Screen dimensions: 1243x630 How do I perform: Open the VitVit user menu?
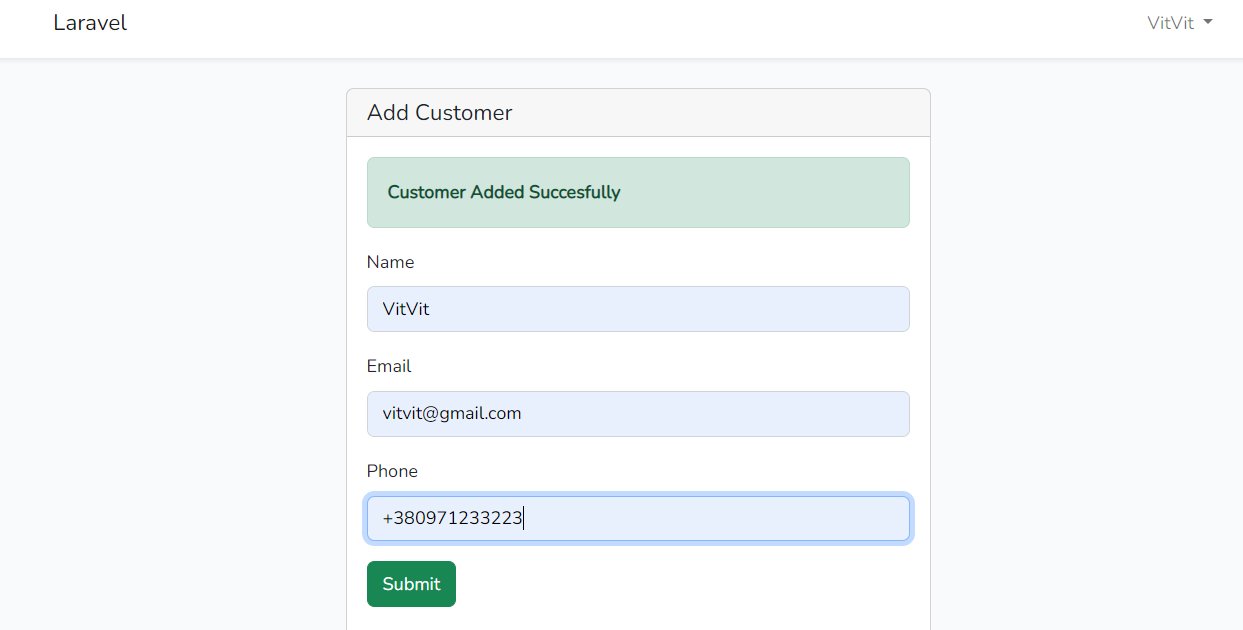[x=1171, y=23]
